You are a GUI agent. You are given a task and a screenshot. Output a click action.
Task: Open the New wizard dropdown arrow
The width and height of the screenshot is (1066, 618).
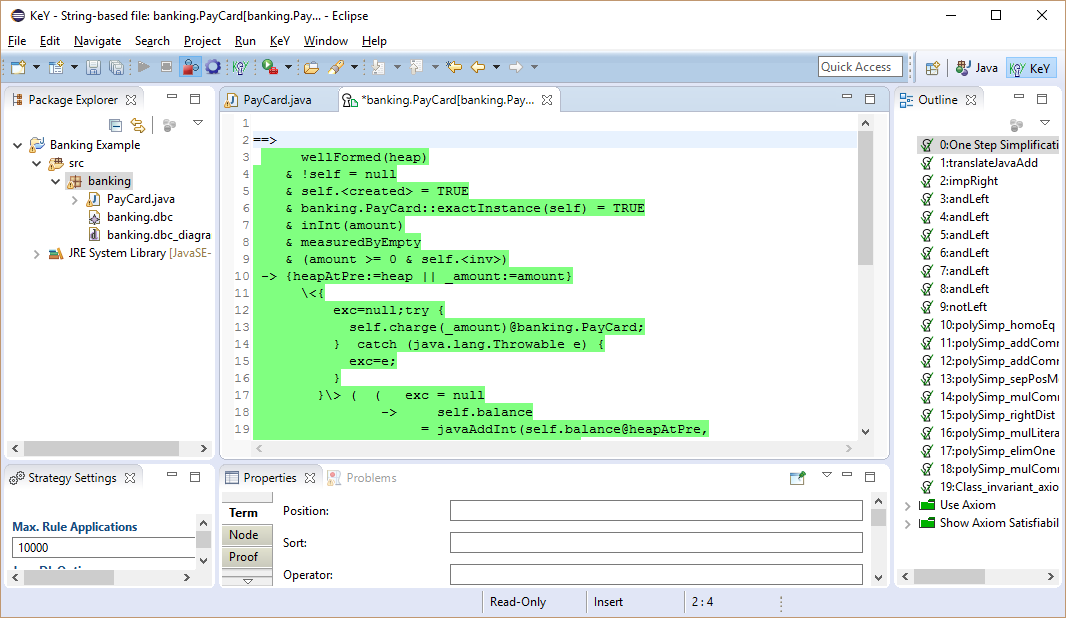[36, 67]
